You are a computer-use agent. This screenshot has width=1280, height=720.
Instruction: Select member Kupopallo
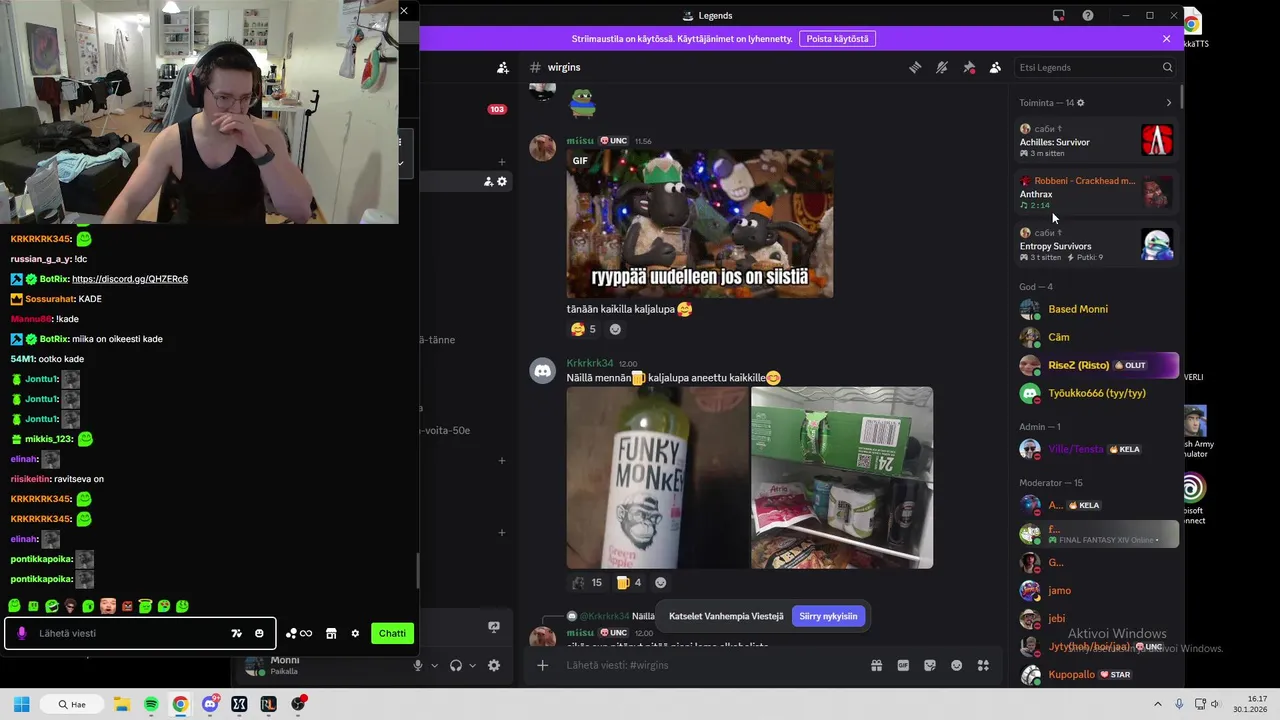(x=1096, y=674)
